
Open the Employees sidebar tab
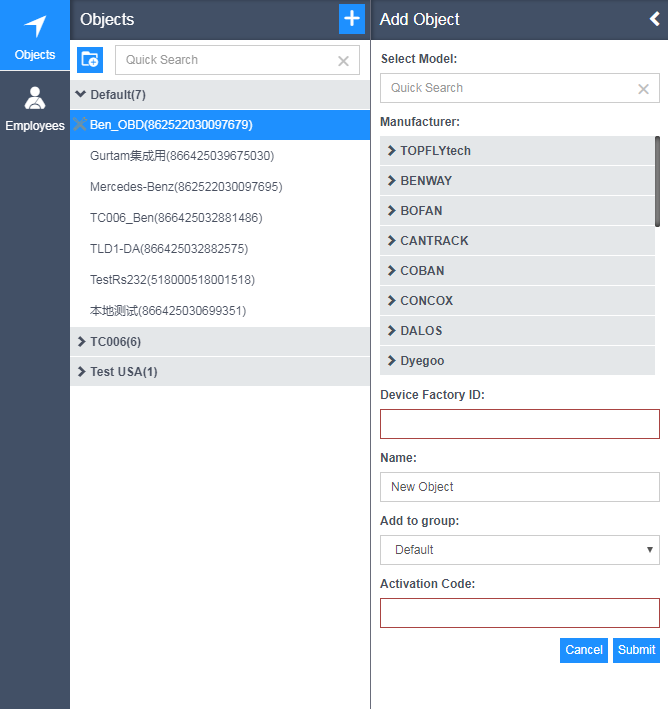[x=35, y=109]
